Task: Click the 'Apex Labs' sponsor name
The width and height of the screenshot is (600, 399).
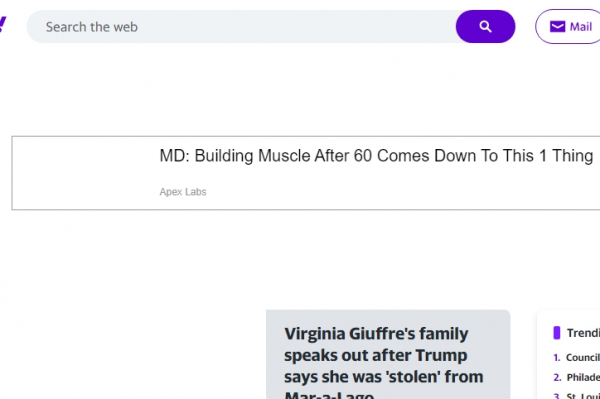Action: click(x=183, y=192)
